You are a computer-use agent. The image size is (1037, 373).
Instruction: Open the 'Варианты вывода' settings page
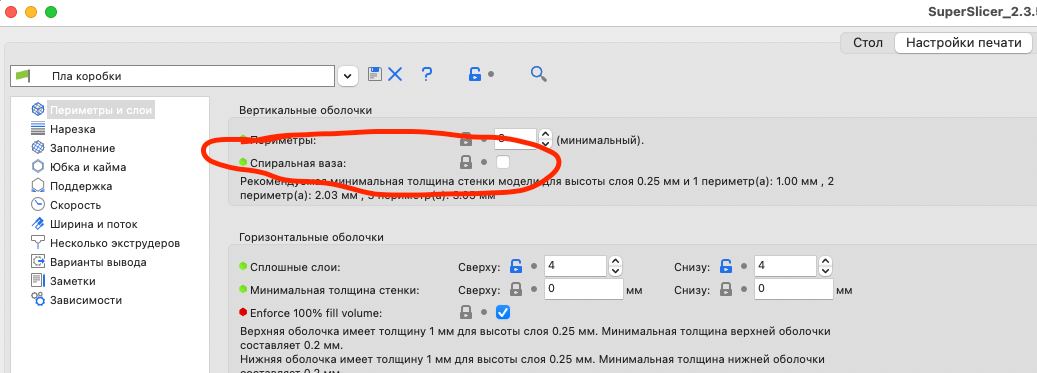coord(98,262)
